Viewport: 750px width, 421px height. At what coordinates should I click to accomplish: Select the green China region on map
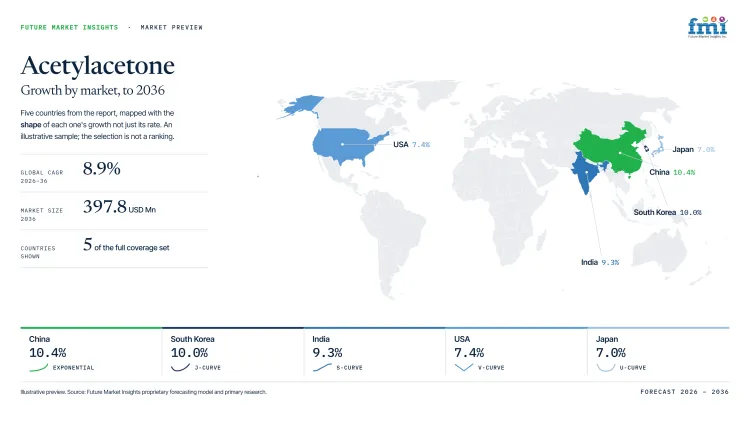(612, 148)
